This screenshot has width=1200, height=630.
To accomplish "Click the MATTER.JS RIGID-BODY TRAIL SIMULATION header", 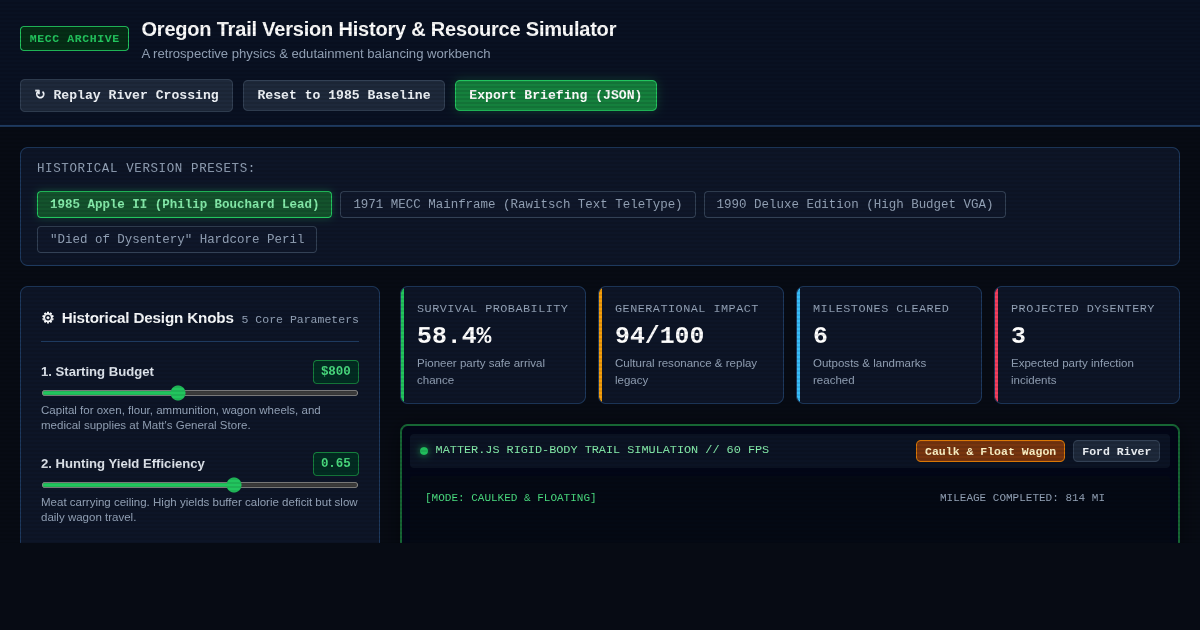I will tap(602, 450).
